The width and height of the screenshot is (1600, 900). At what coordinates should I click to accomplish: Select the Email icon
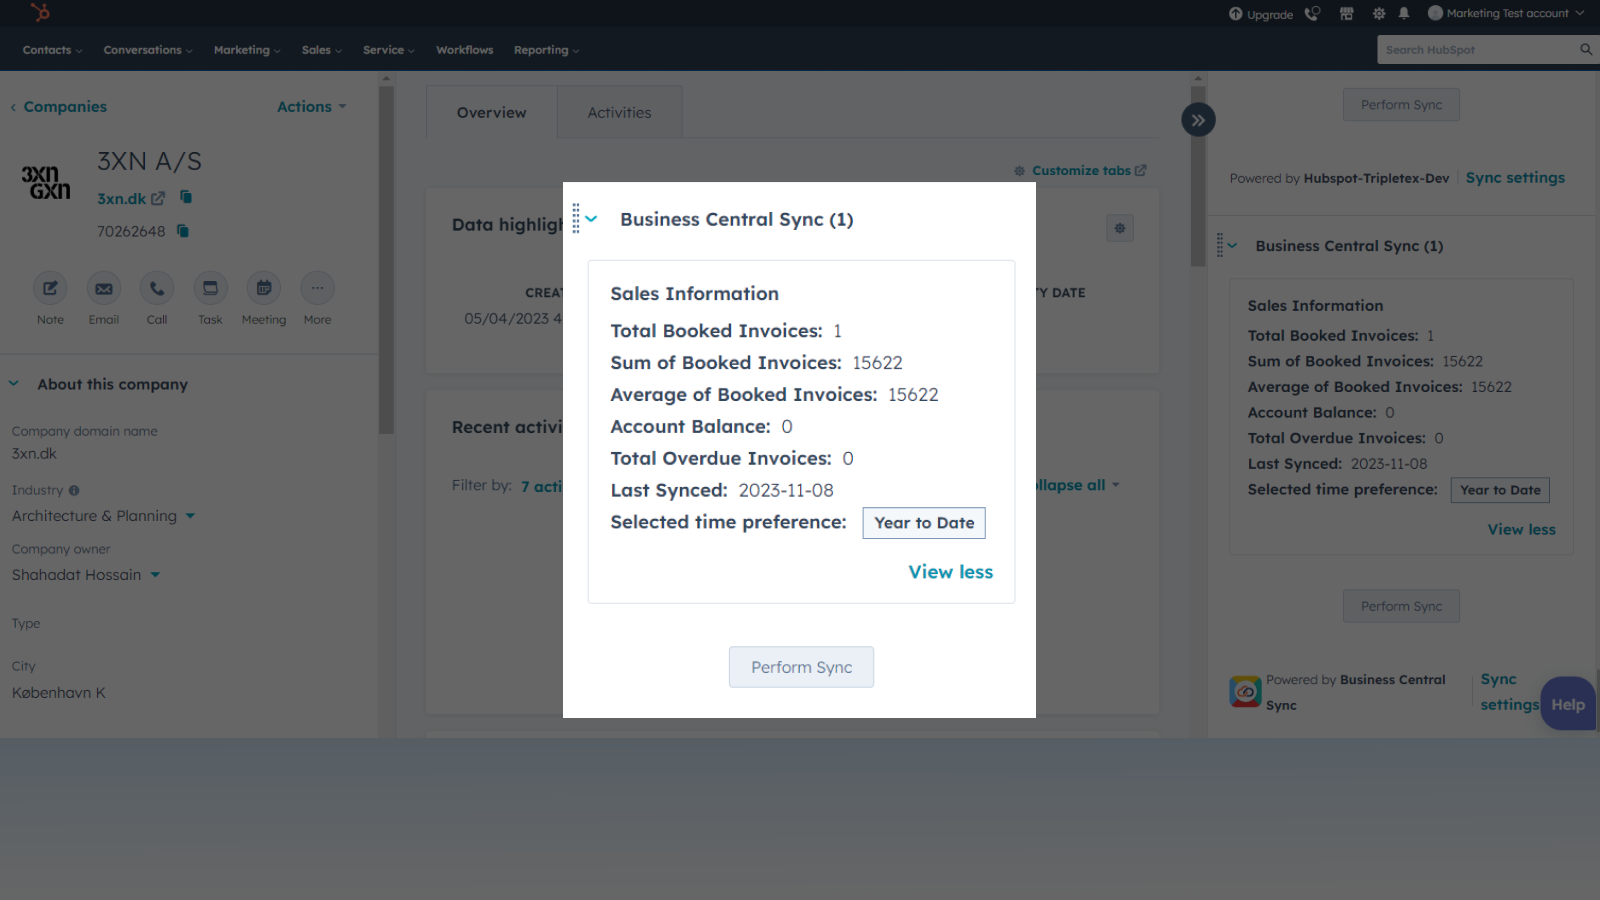point(103,289)
